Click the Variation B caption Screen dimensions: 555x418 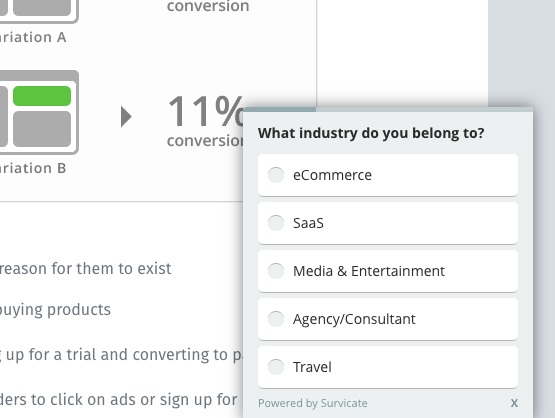pos(33,168)
